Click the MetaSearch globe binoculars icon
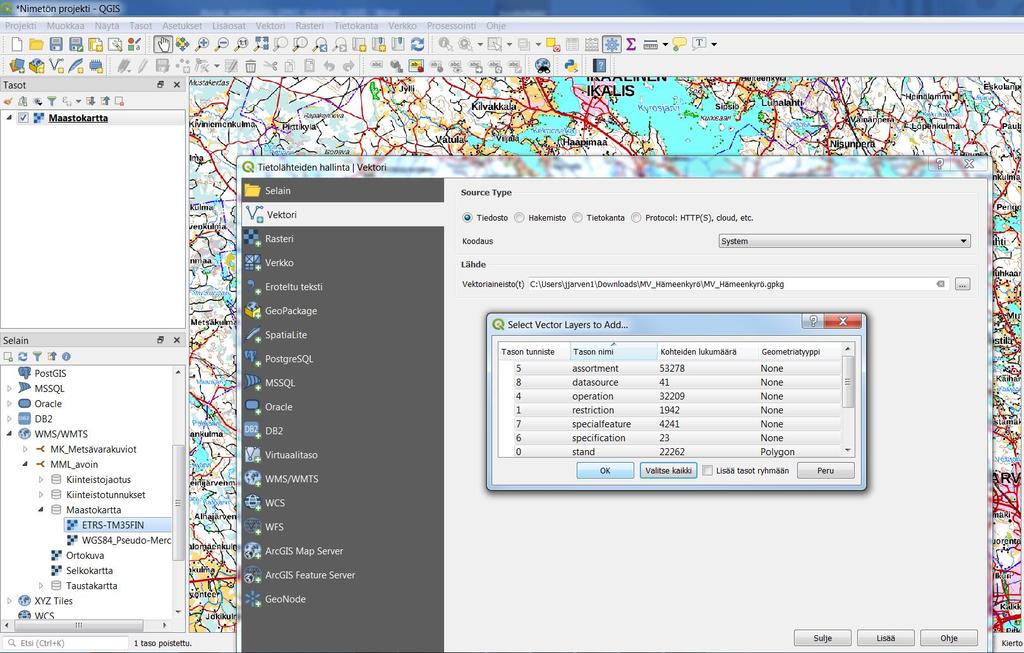The height and width of the screenshot is (653, 1024). [543, 65]
